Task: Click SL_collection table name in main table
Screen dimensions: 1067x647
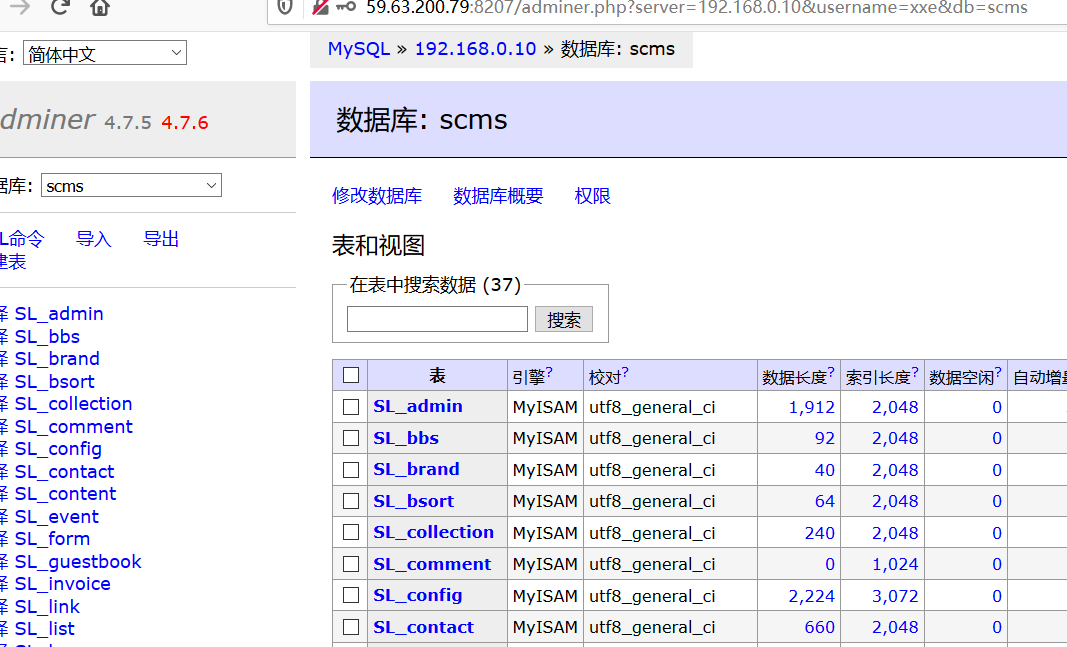Action: tap(433, 532)
